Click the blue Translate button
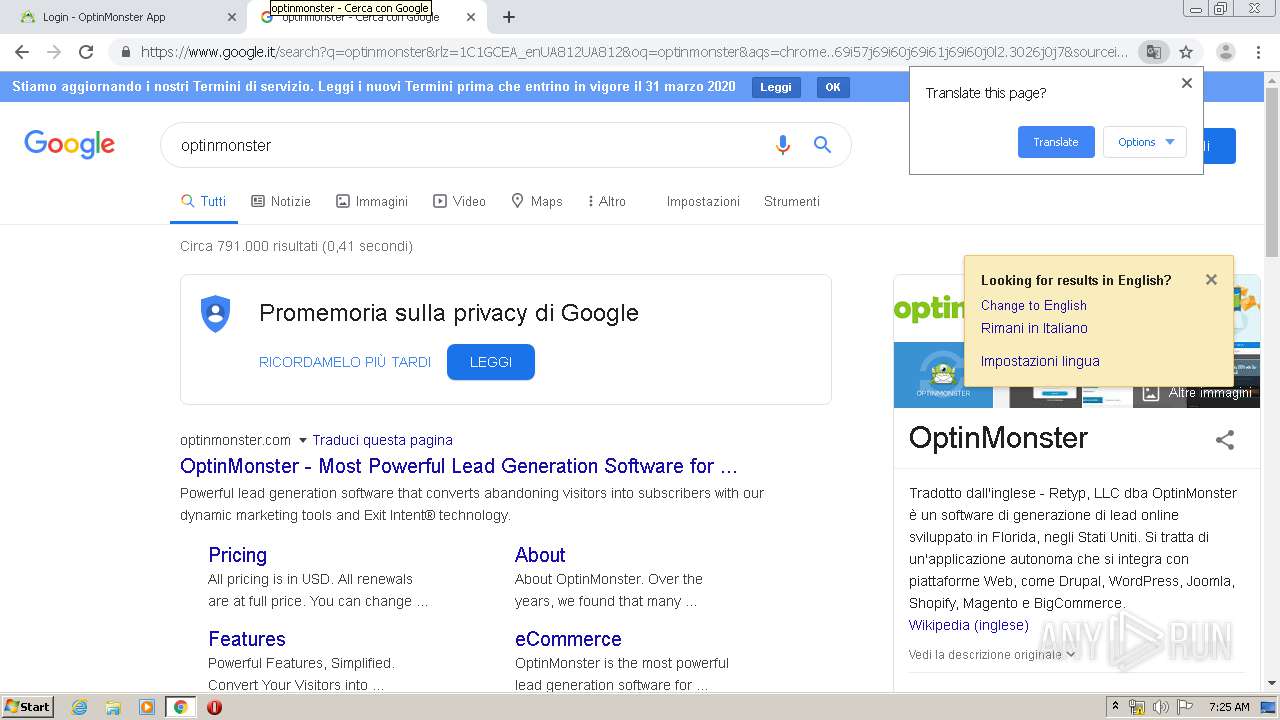The height and width of the screenshot is (720, 1280). click(1056, 142)
